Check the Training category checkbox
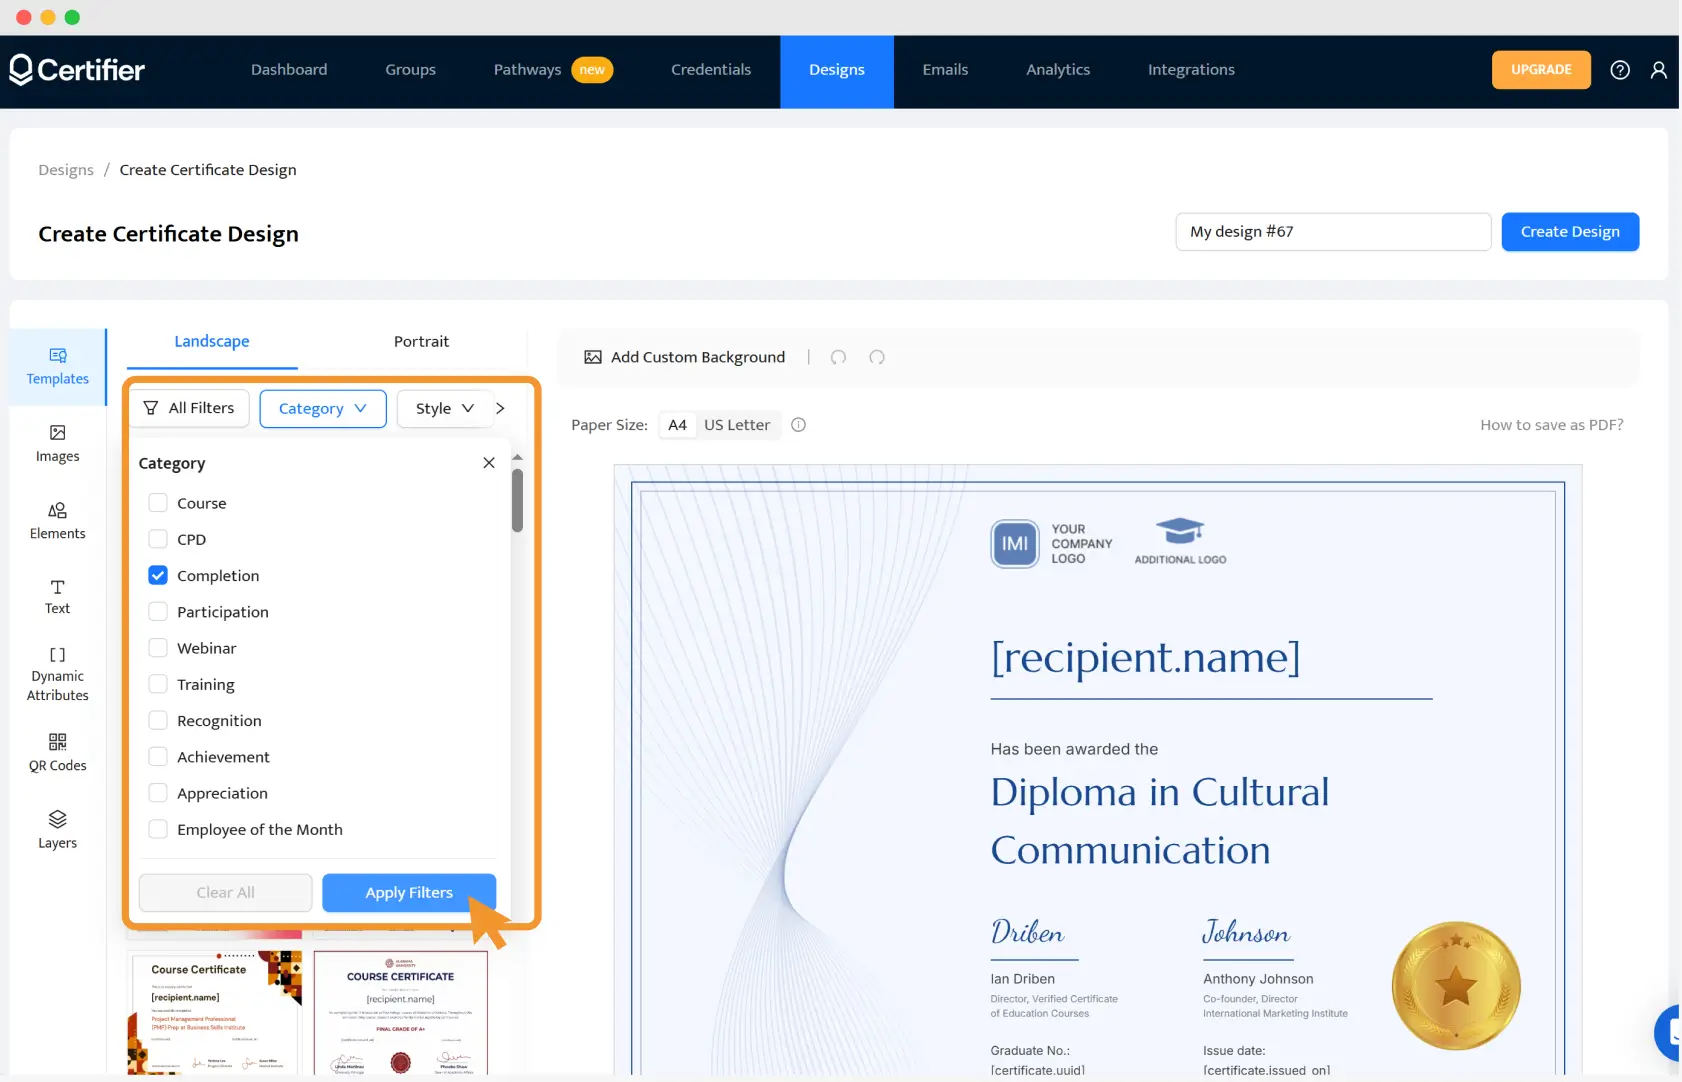Viewport: 1682px width, 1082px height. (158, 684)
